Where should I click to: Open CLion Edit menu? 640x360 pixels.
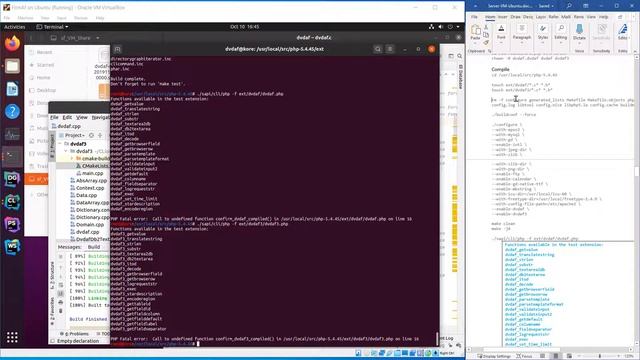pos(67,117)
